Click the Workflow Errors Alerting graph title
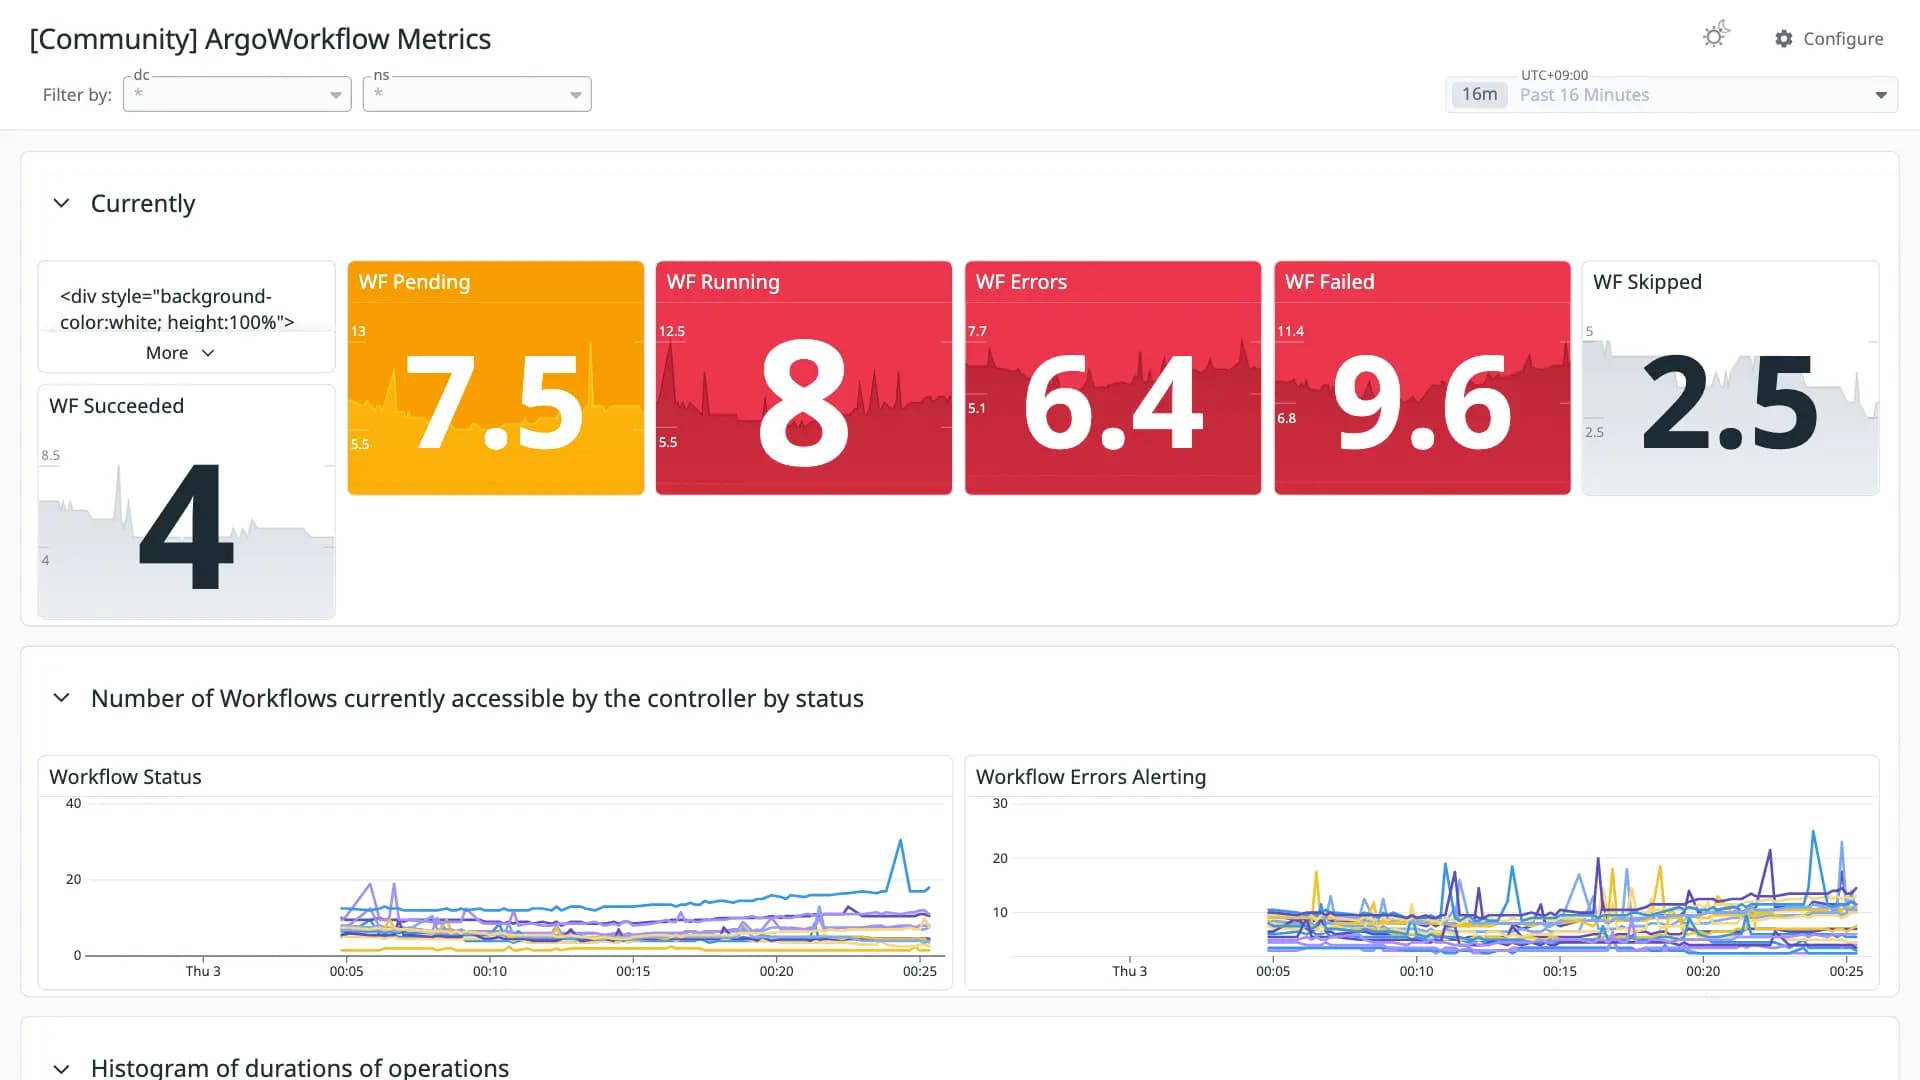Viewport: 1920px width, 1080px height. pyautogui.click(x=1091, y=777)
